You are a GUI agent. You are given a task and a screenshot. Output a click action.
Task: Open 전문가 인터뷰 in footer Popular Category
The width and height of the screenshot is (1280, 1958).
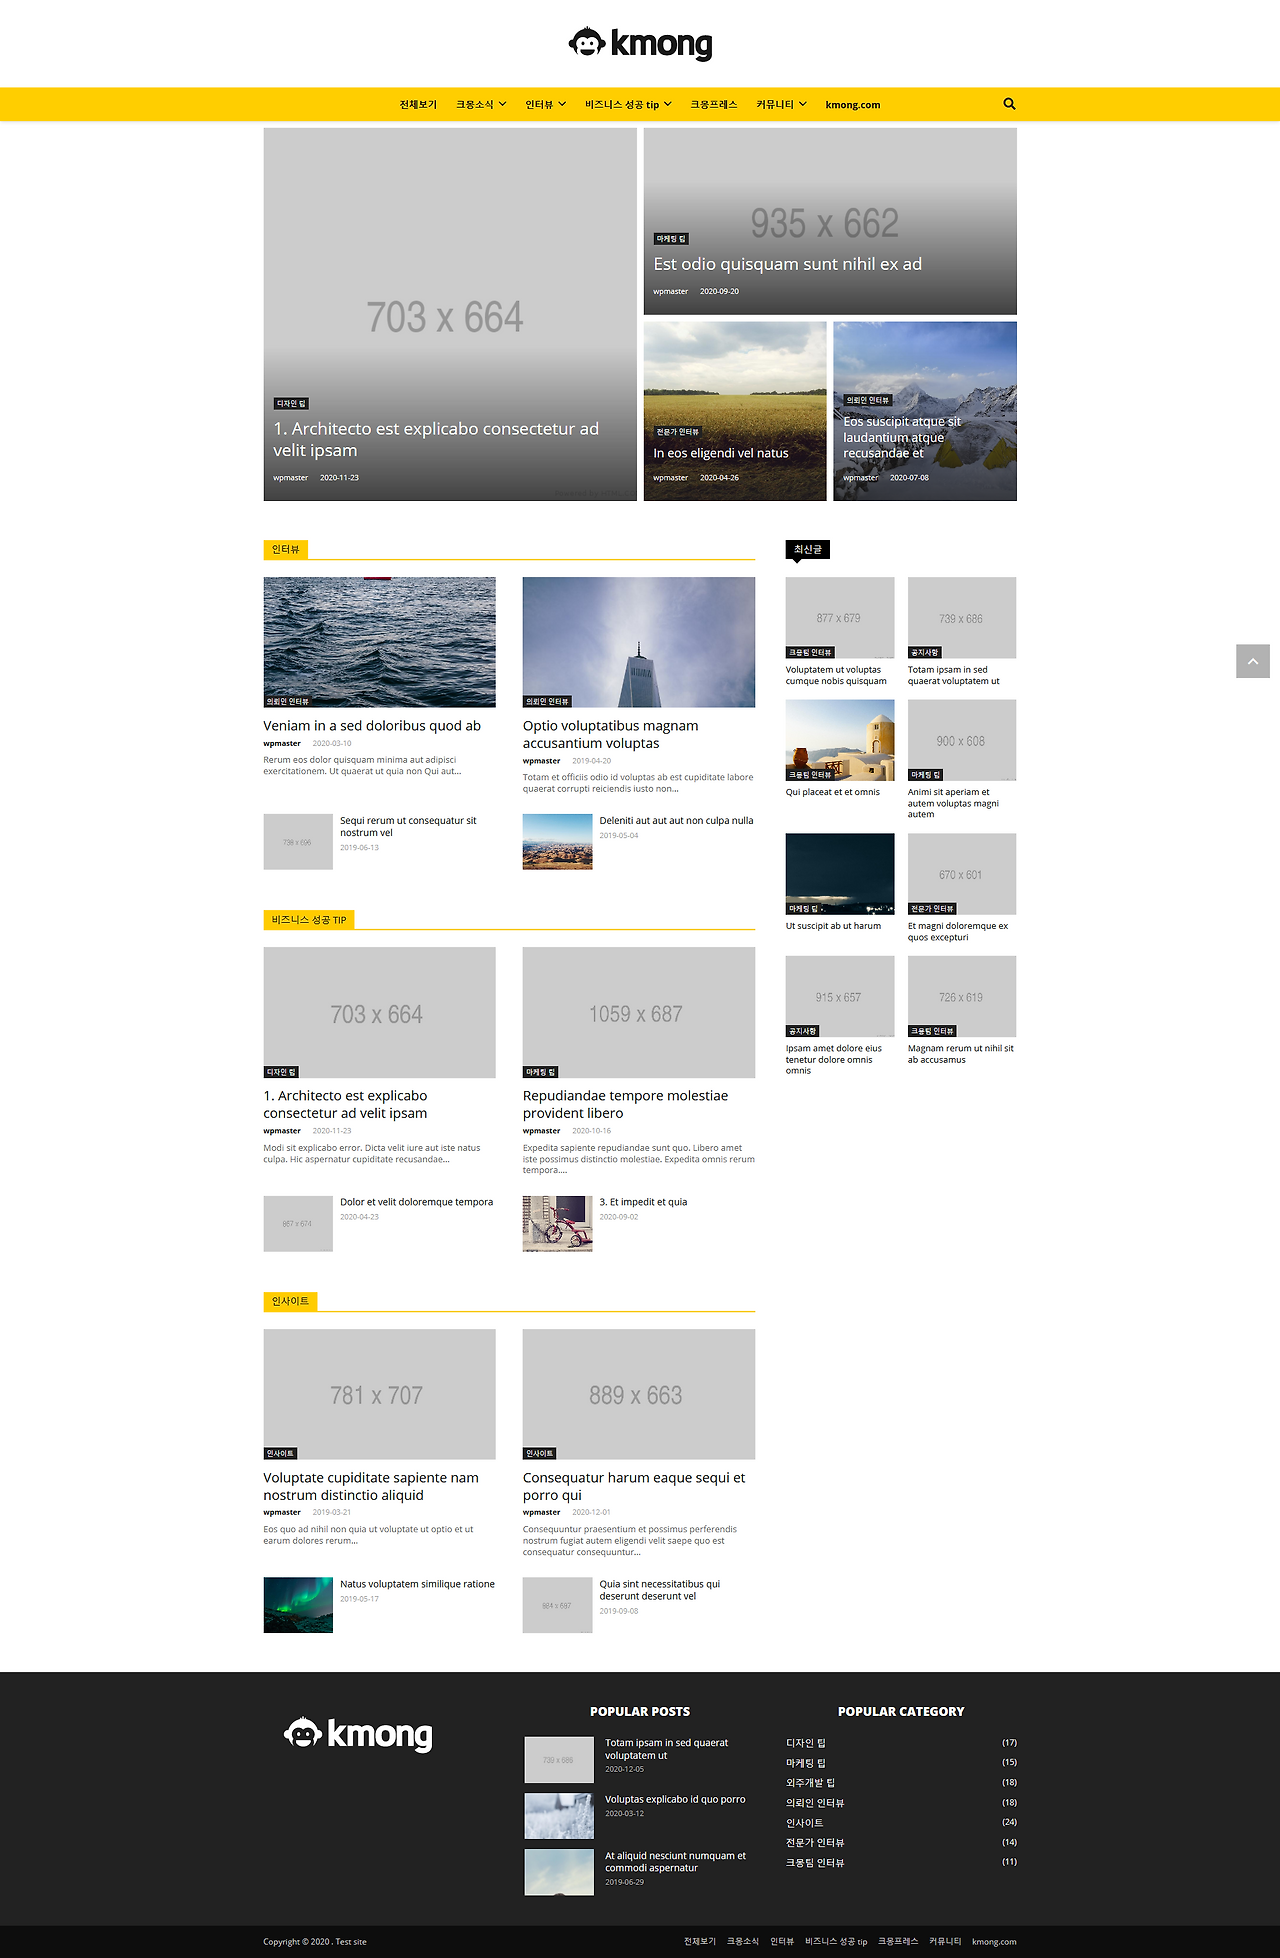click(x=815, y=1843)
